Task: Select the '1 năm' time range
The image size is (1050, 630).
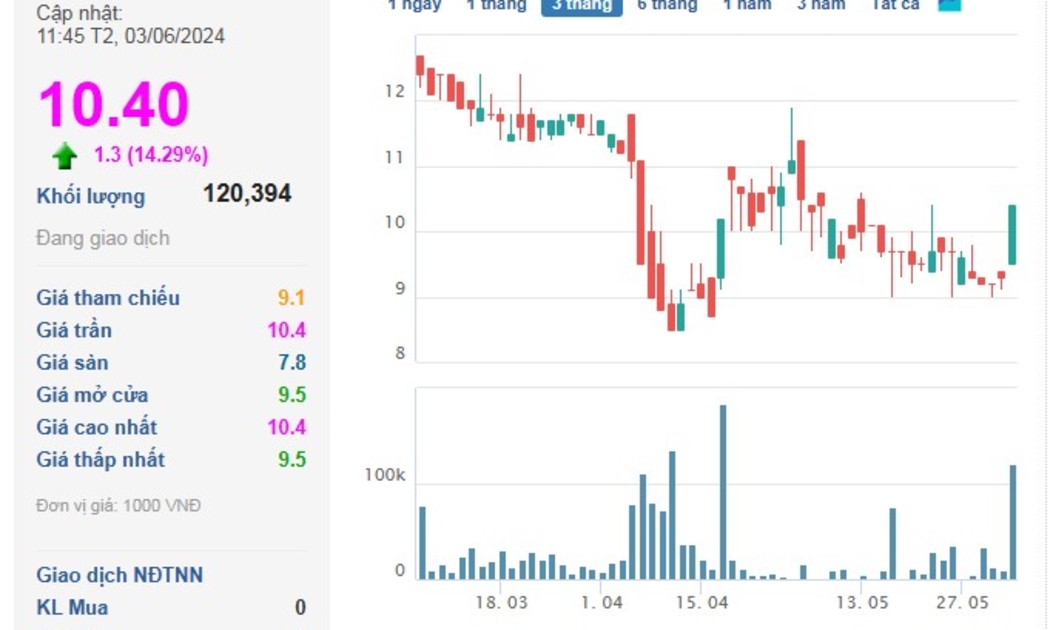Action: [x=747, y=5]
